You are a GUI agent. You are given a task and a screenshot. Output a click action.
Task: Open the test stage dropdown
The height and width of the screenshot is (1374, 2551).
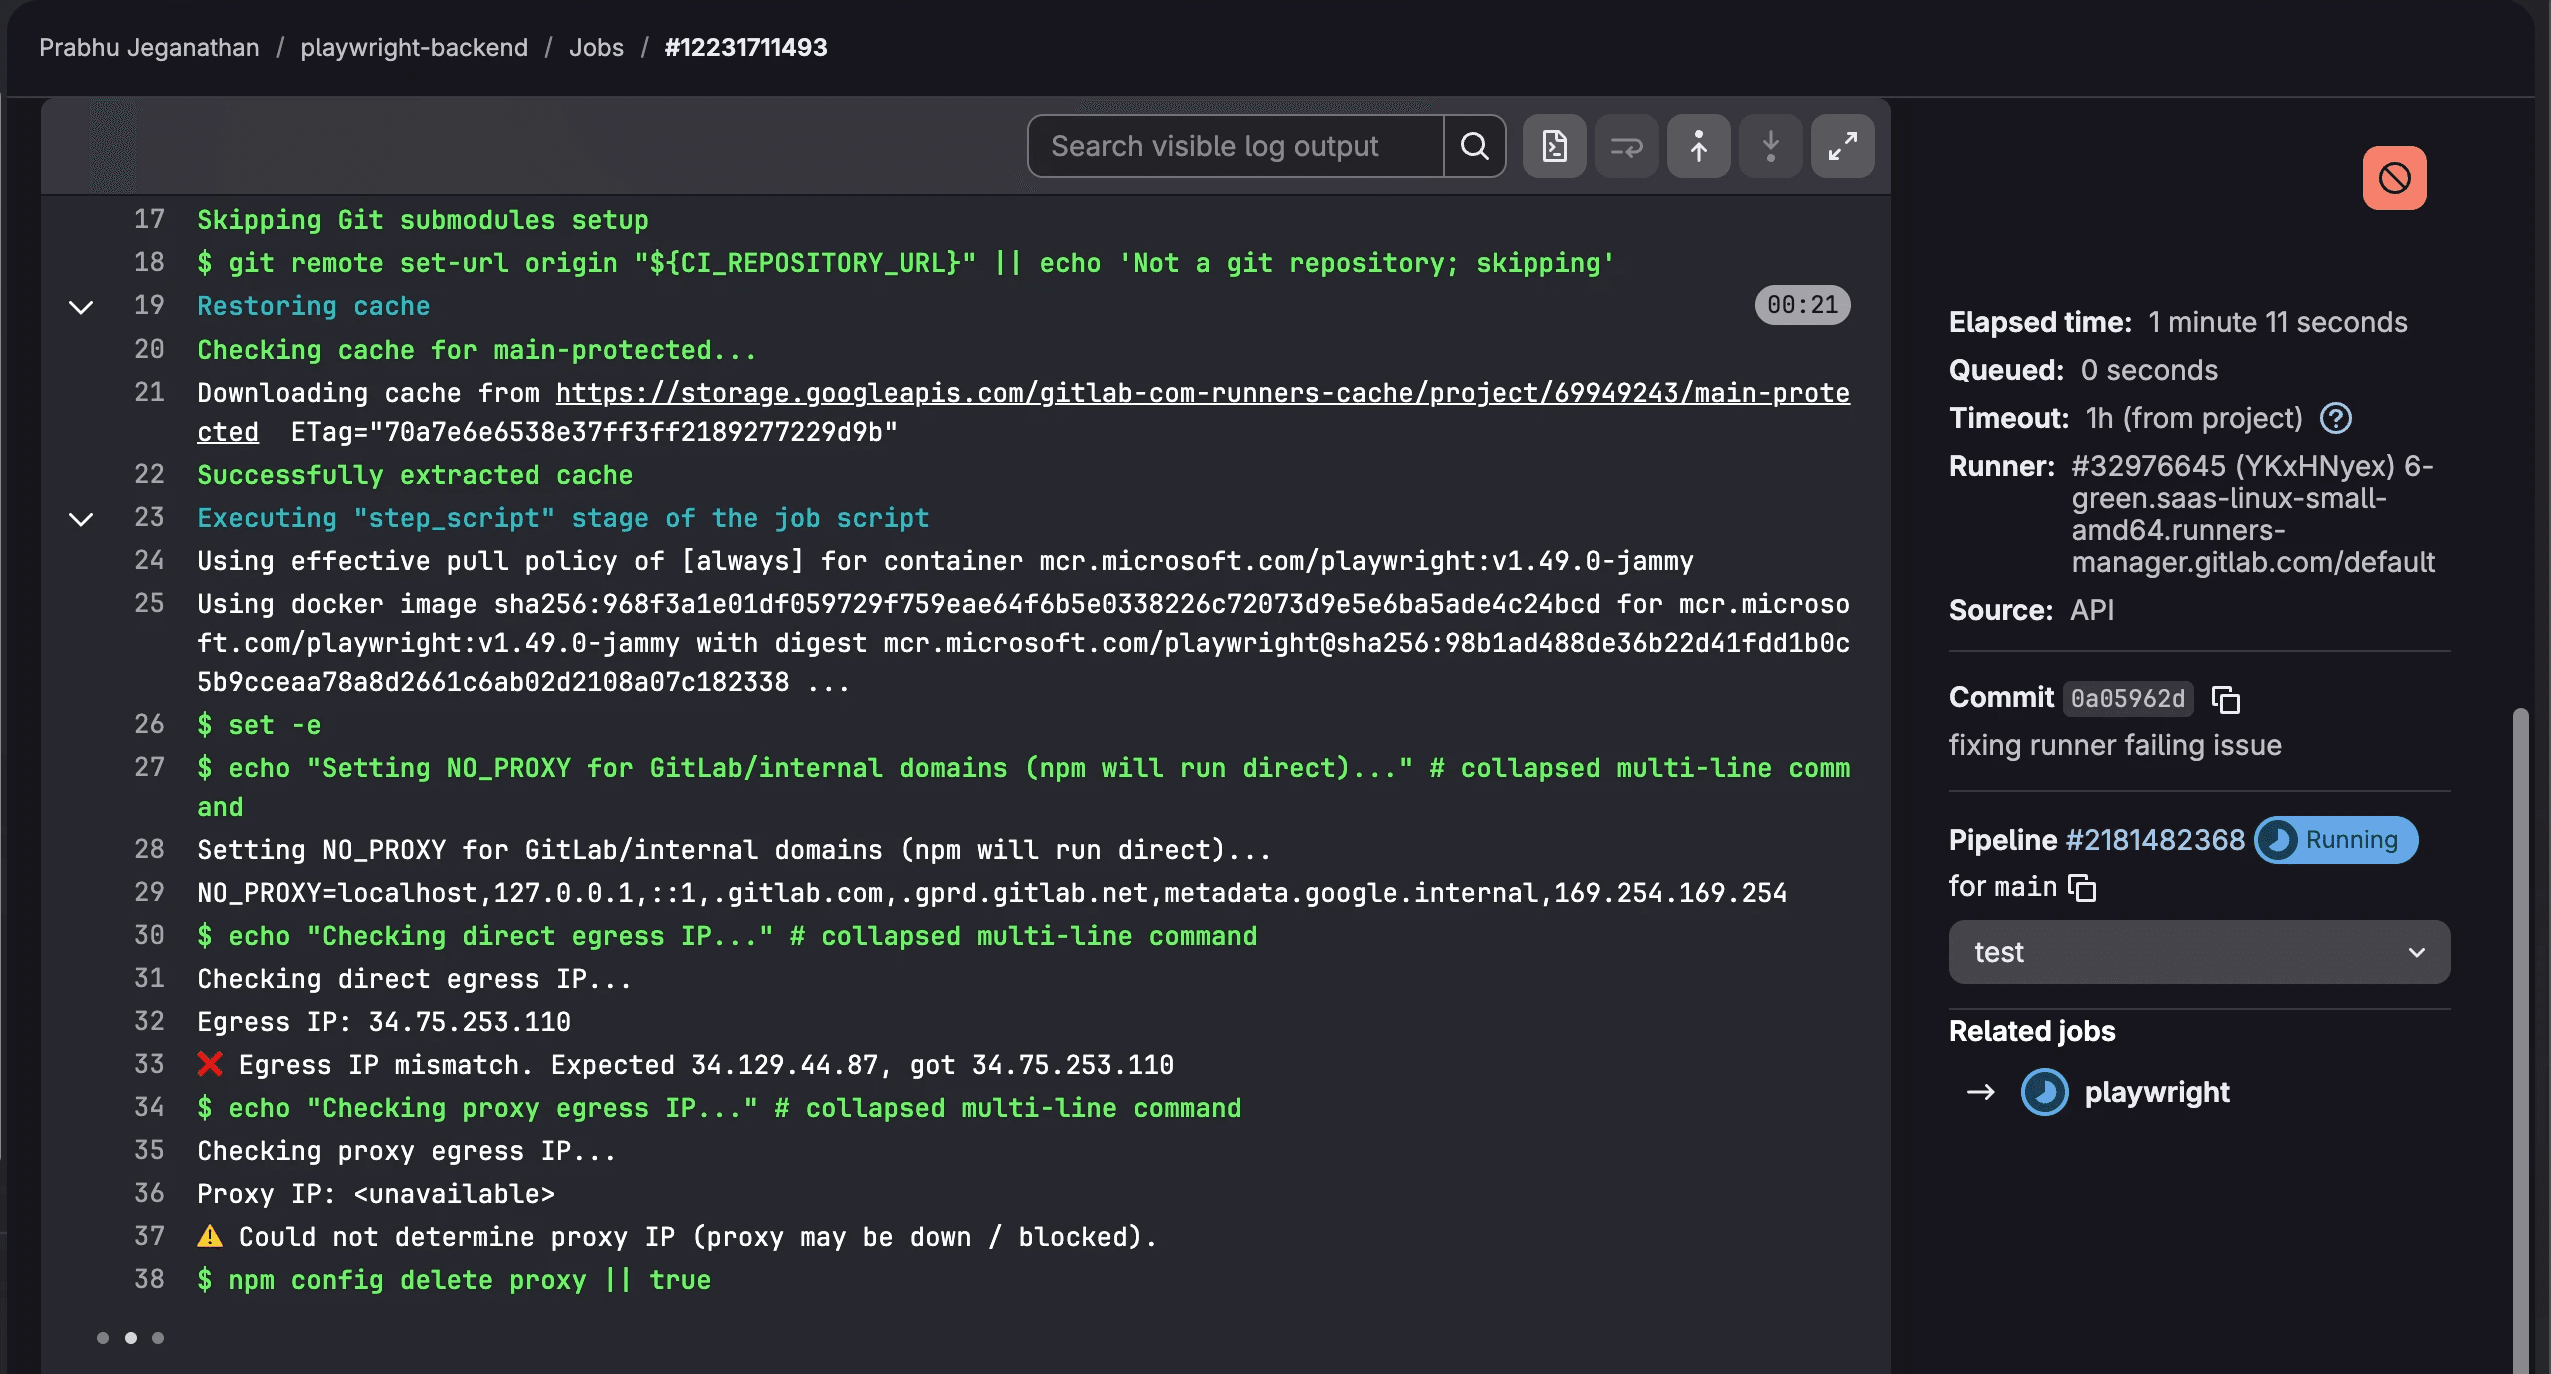[x=2199, y=952]
